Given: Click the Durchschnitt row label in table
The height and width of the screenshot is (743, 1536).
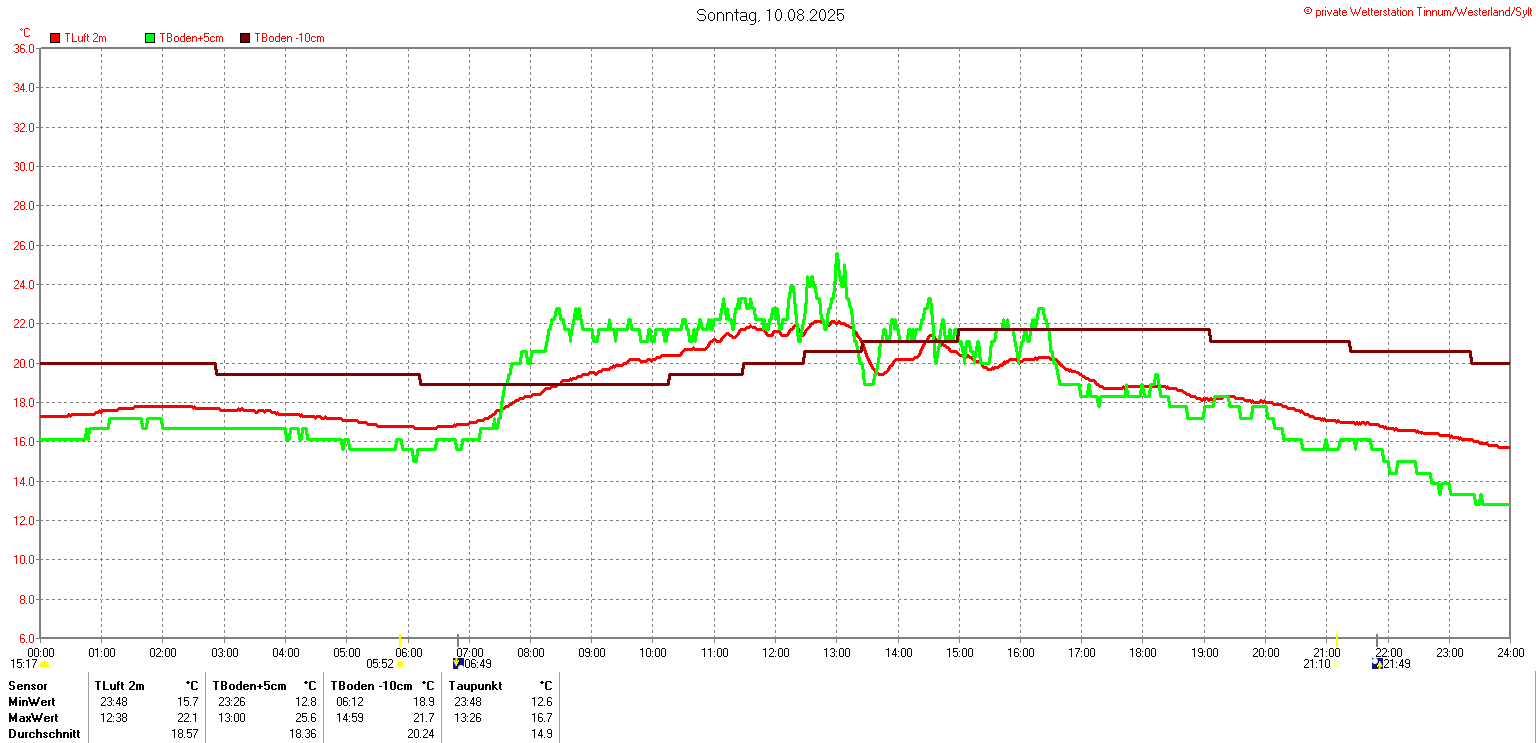Looking at the screenshot, I should [42, 734].
